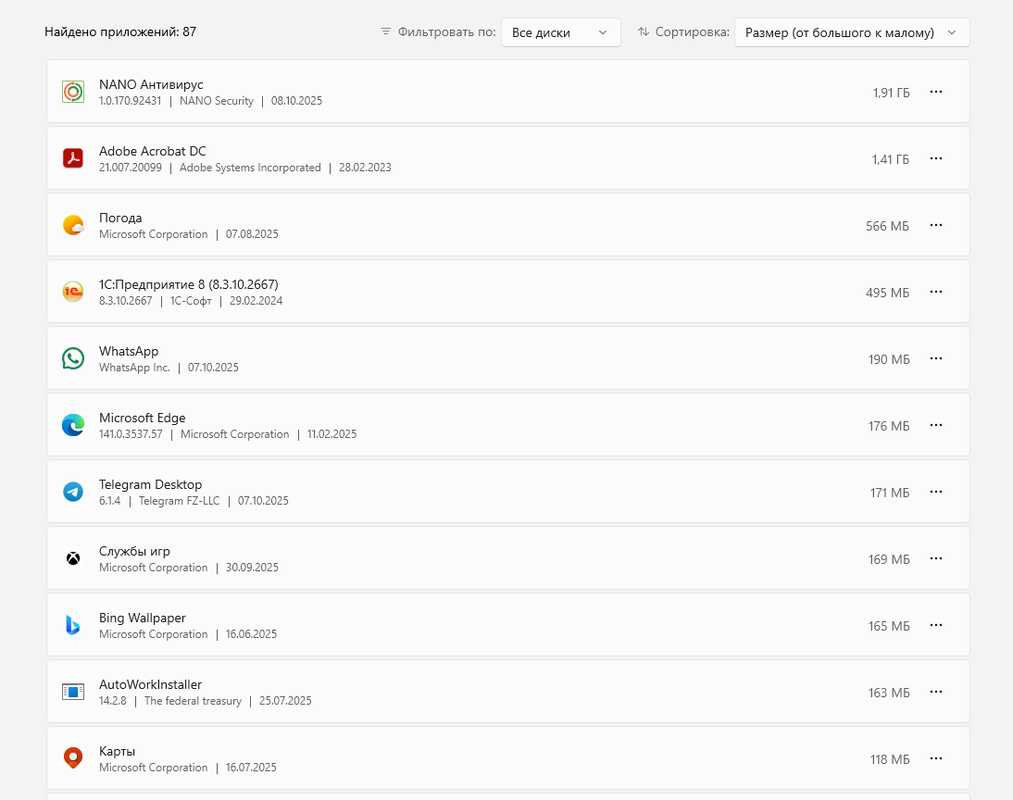
Task: Click the 1С-Софт publisher text
Action: (191, 300)
